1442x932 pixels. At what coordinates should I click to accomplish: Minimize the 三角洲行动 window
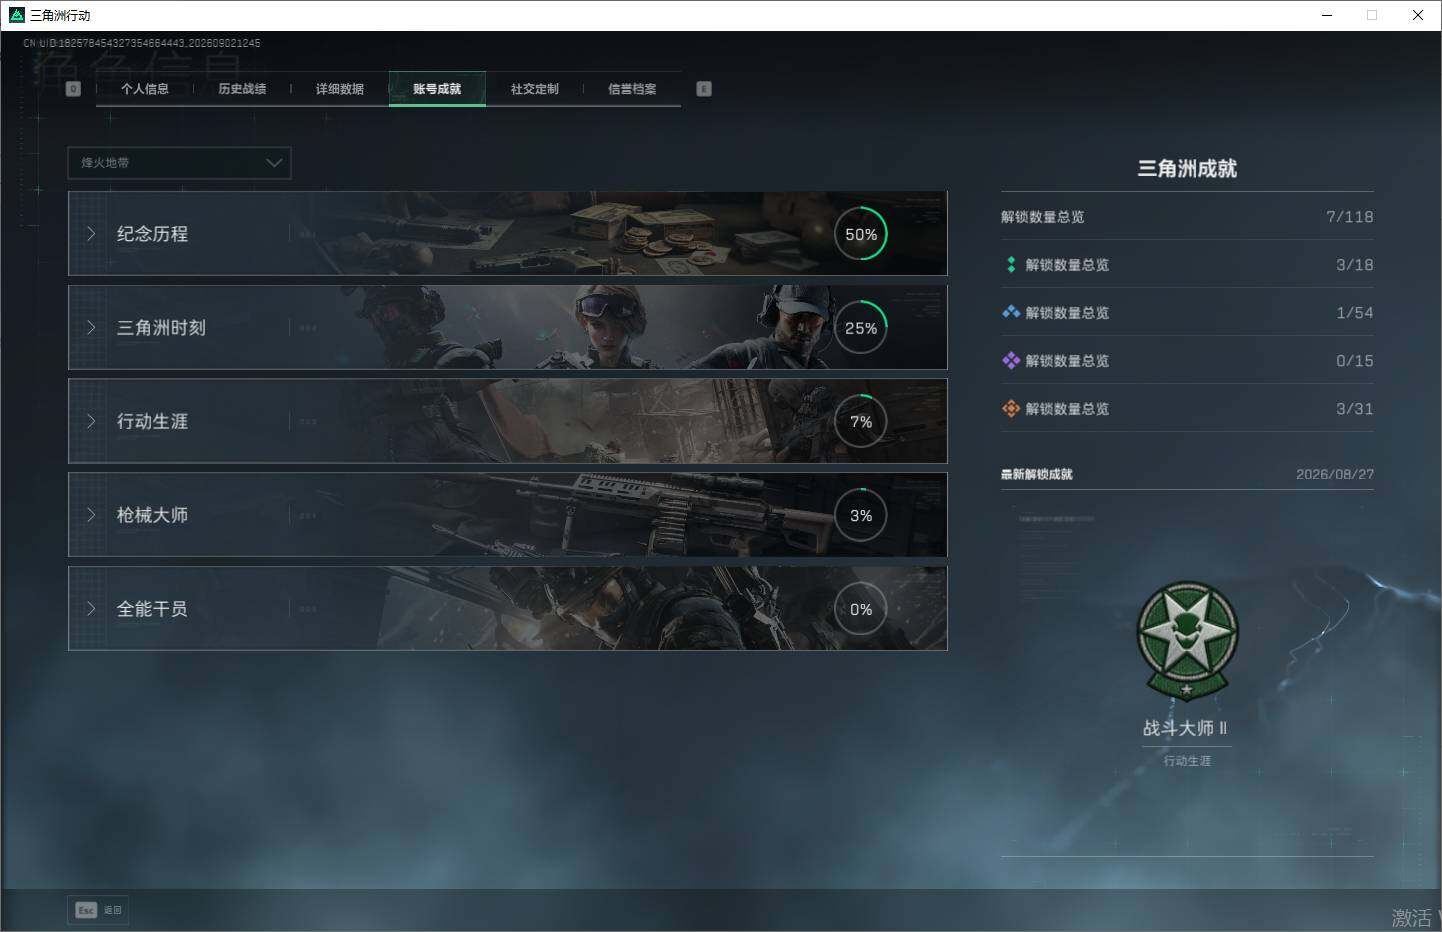[1327, 15]
